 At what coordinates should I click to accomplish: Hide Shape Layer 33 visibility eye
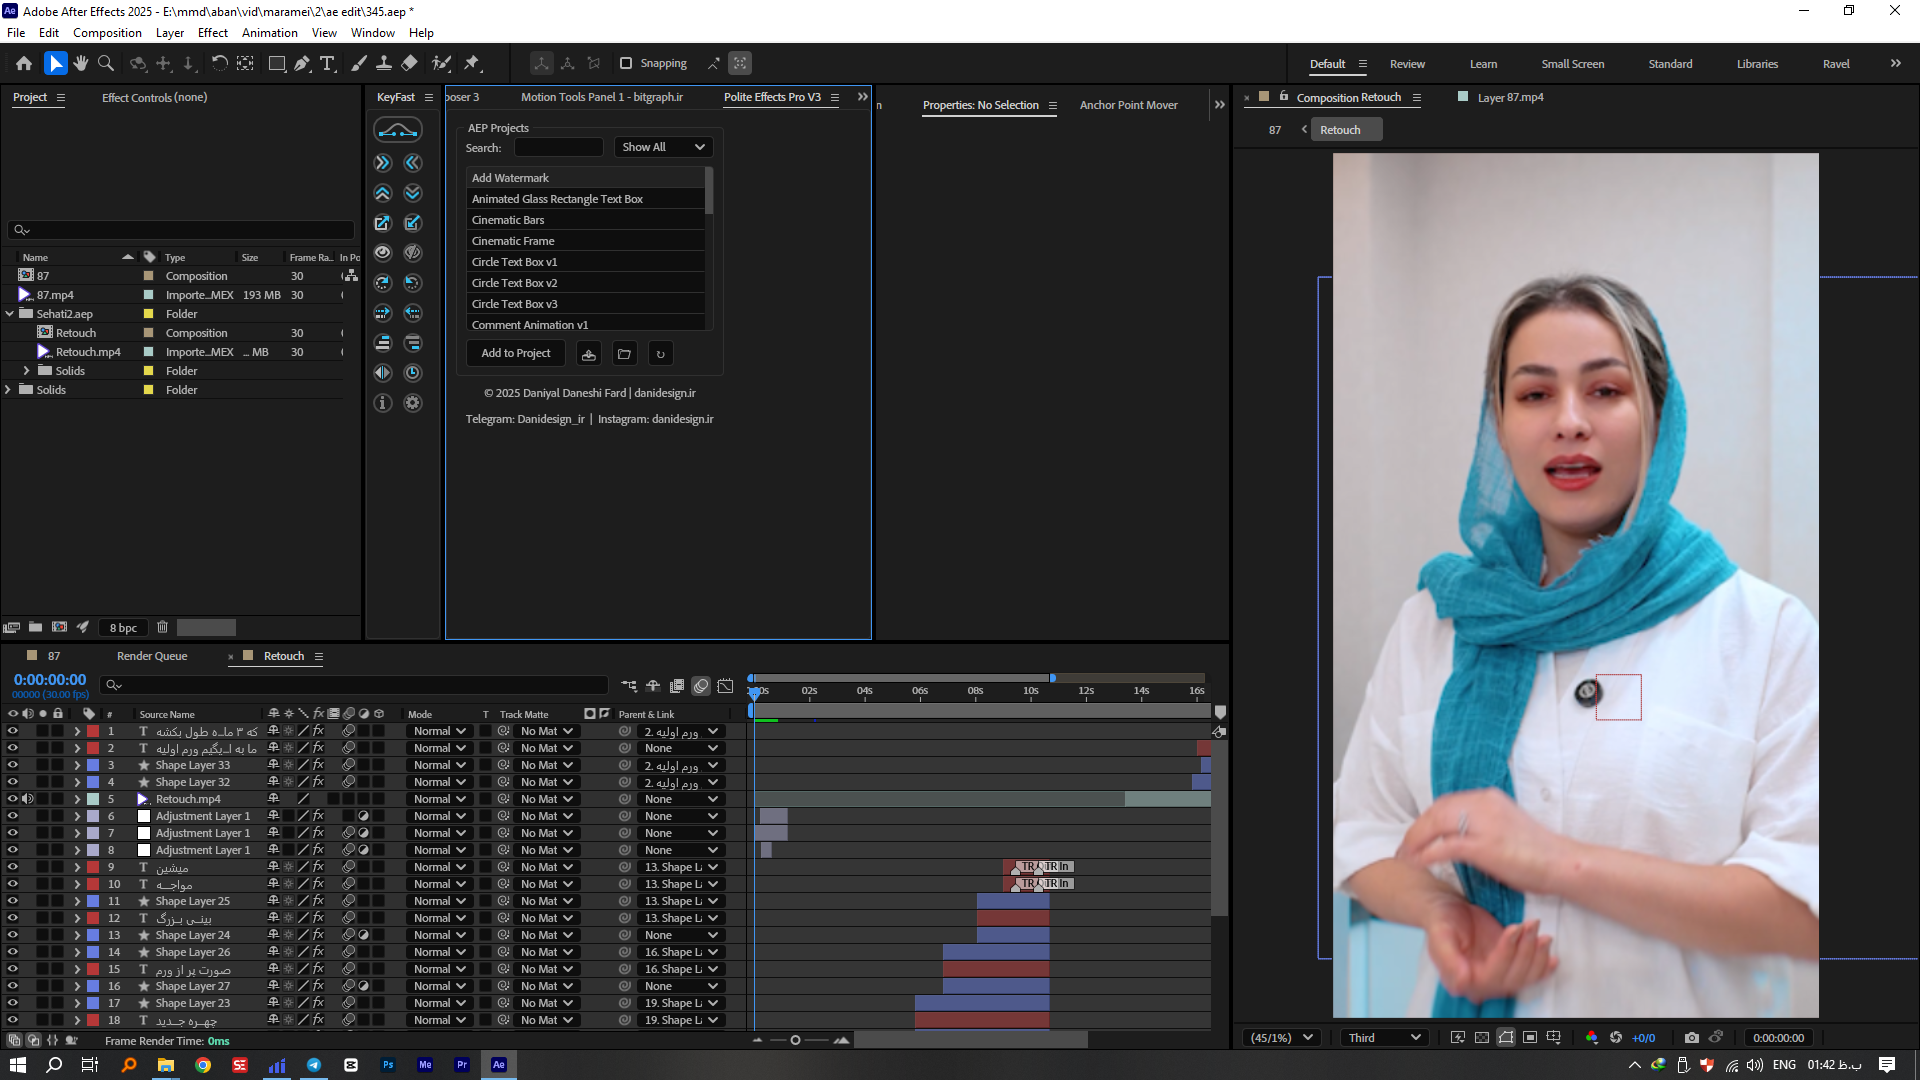point(13,765)
